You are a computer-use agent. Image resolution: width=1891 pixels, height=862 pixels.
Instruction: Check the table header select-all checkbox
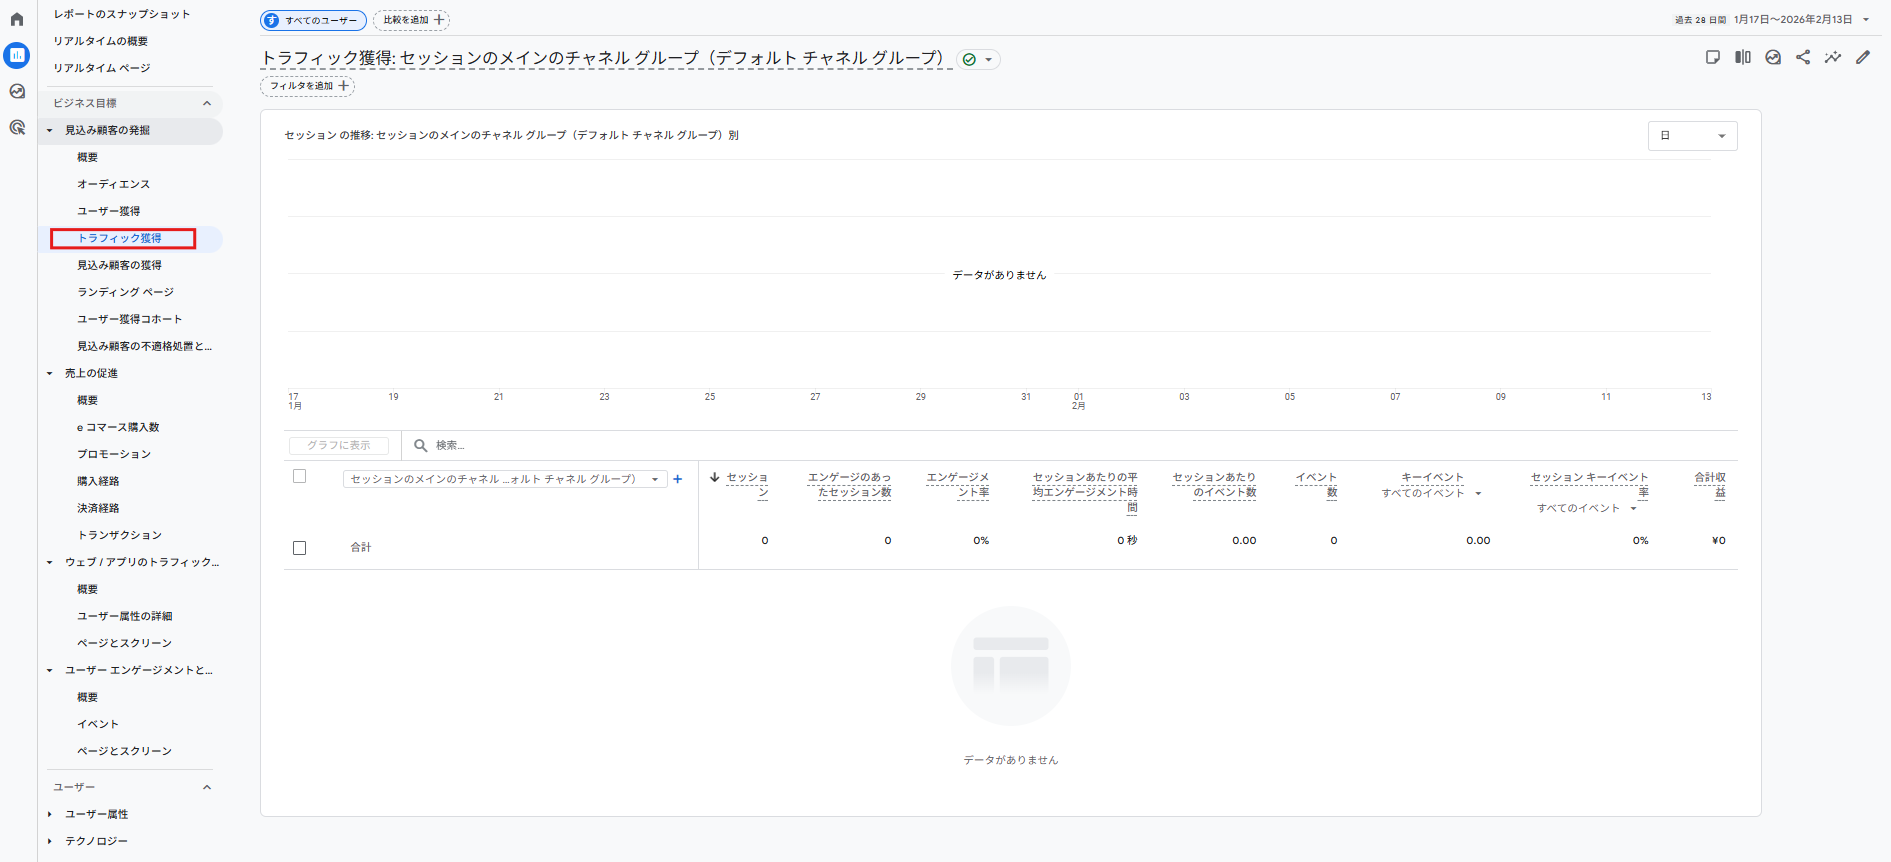[299, 476]
